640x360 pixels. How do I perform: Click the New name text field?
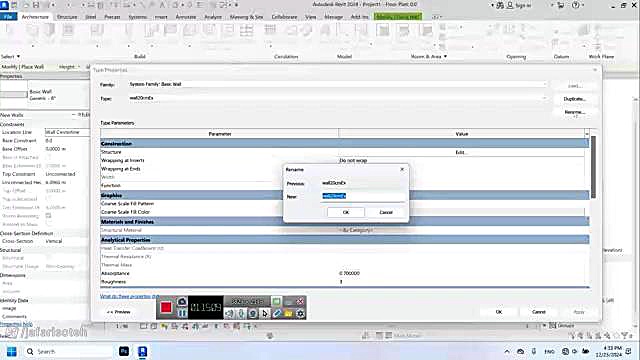(363, 196)
